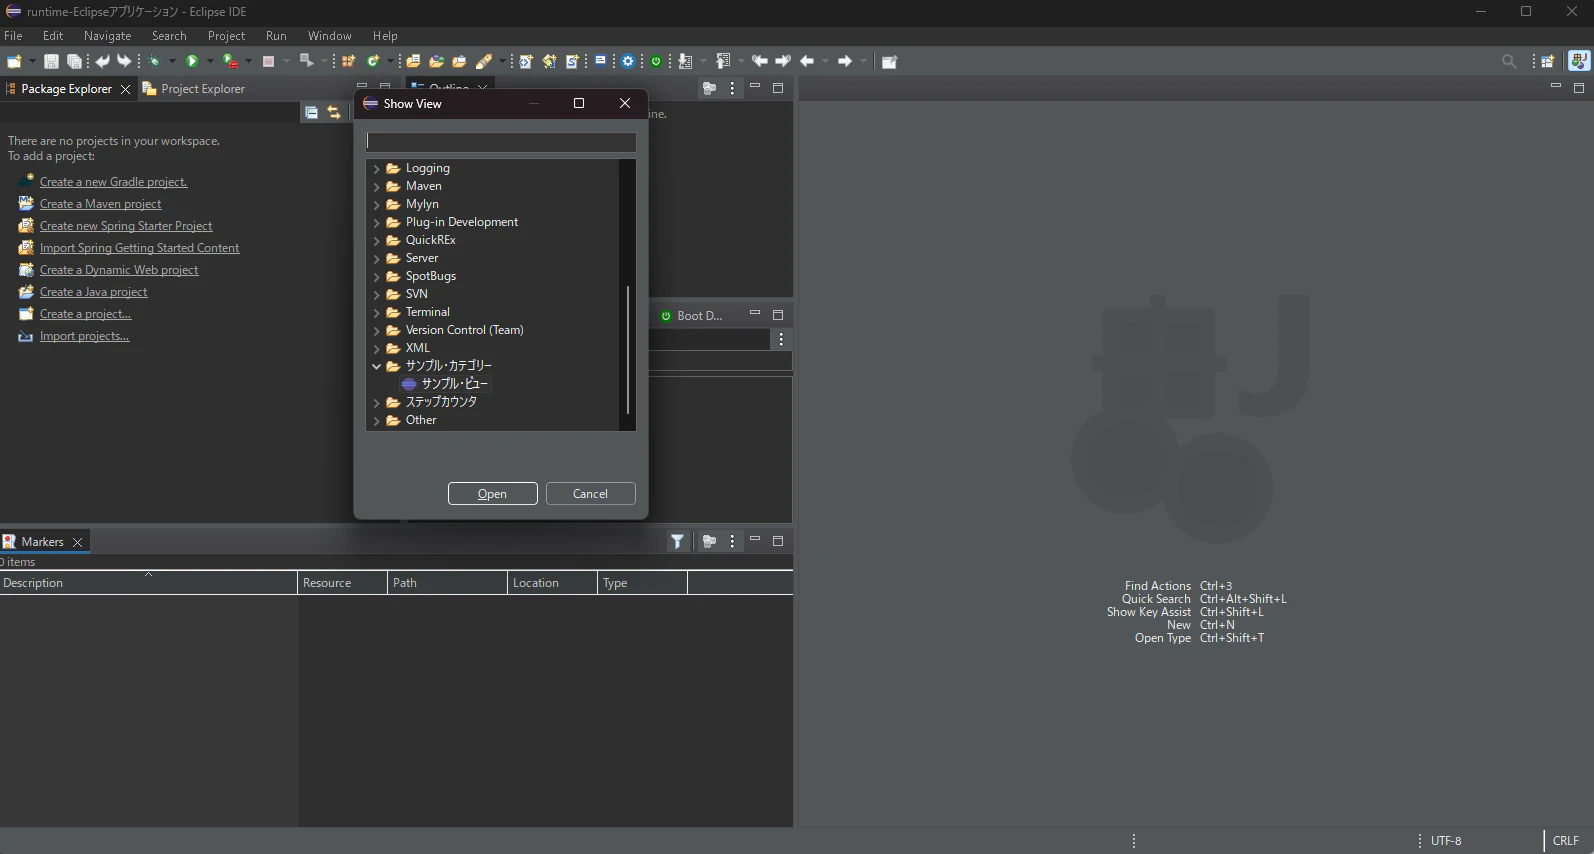Click the CRLF line delimiter in status bar
The width and height of the screenshot is (1594, 854).
pyautogui.click(x=1566, y=841)
